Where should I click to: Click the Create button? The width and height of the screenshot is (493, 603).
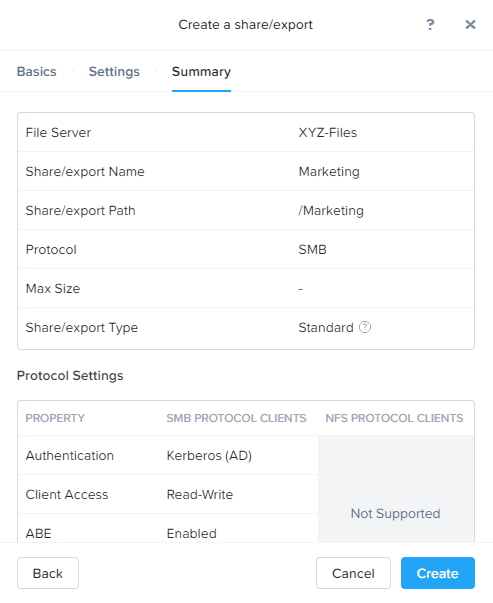pos(438,573)
